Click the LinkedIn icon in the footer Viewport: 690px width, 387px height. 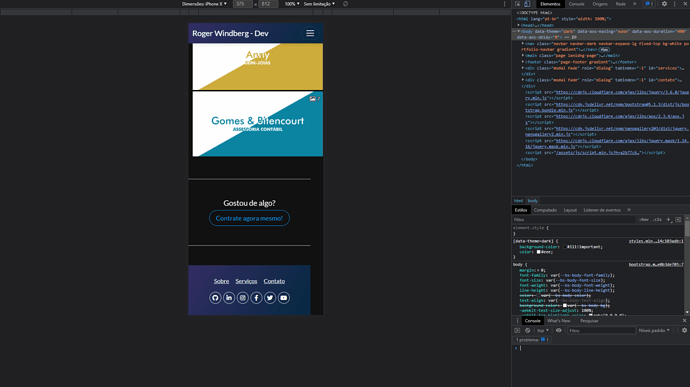coord(229,298)
